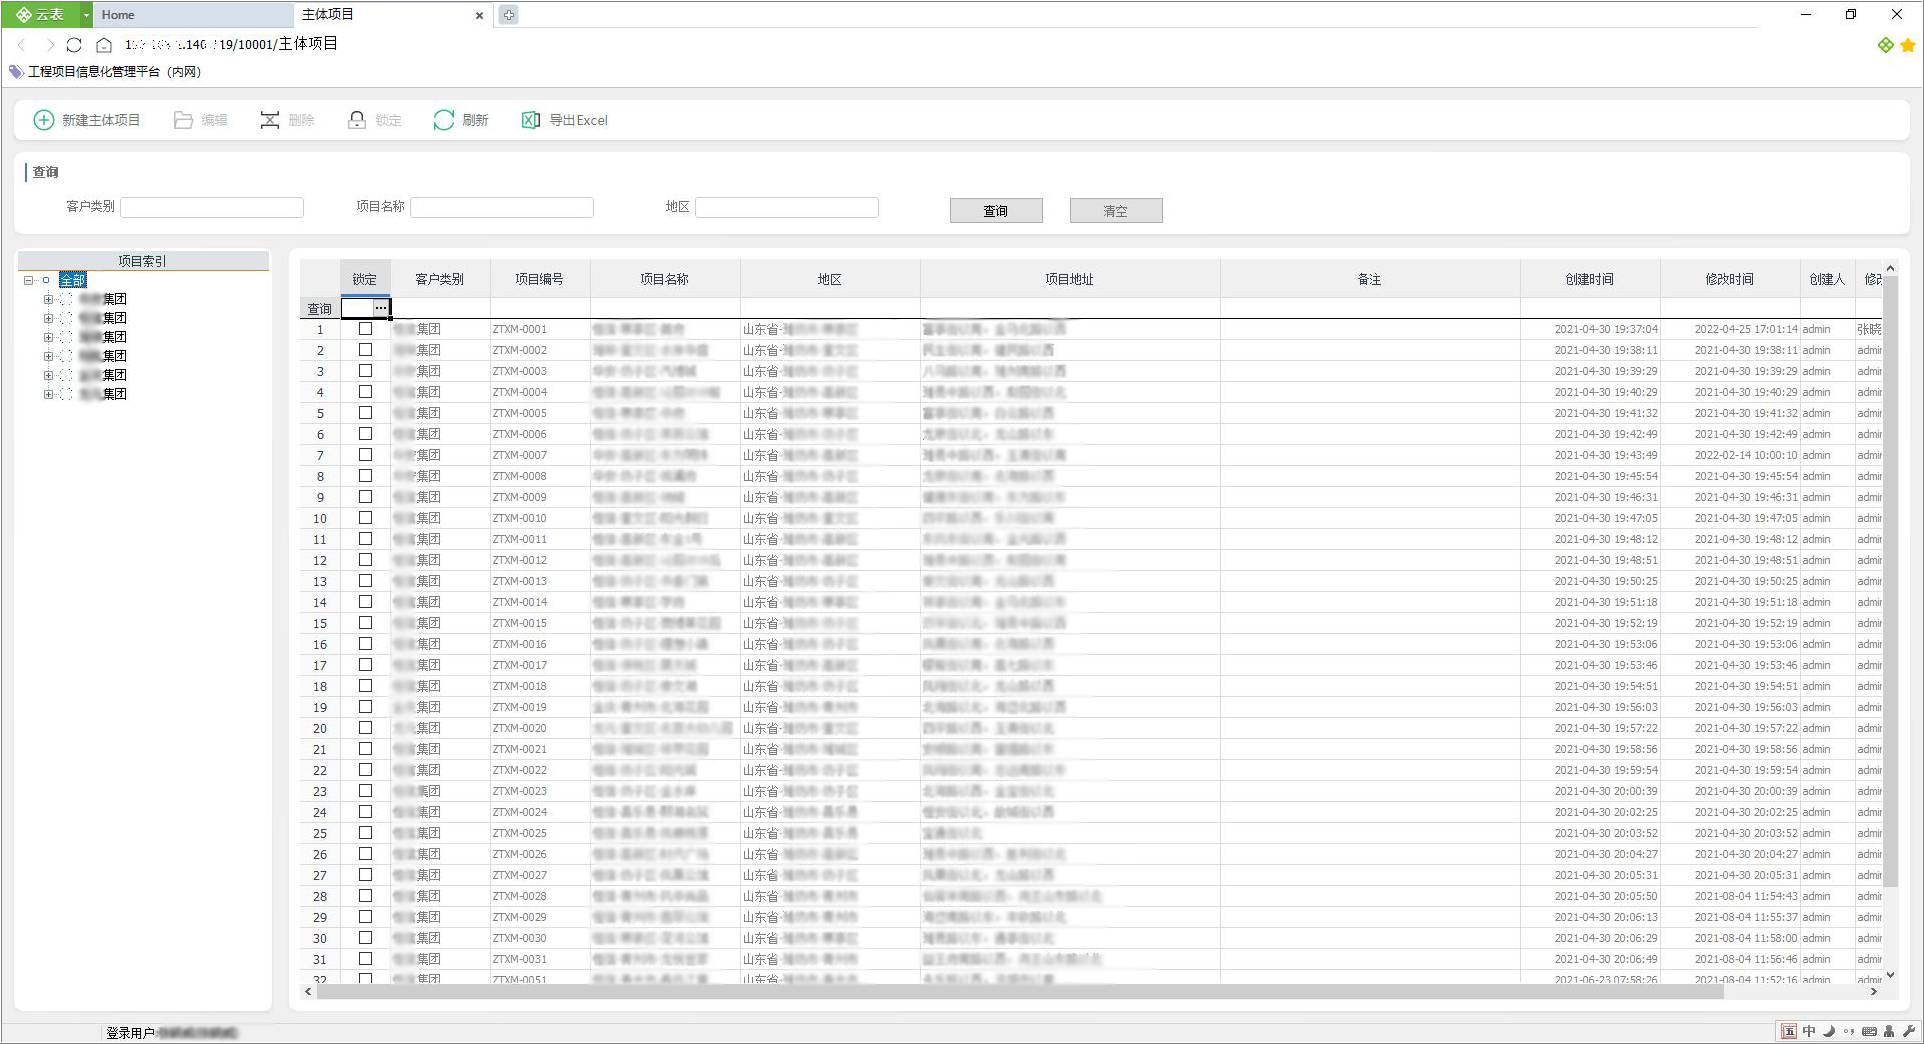This screenshot has width=1924, height=1044.
Task: Click the input method 中 tray icon
Action: pos(1809,1031)
